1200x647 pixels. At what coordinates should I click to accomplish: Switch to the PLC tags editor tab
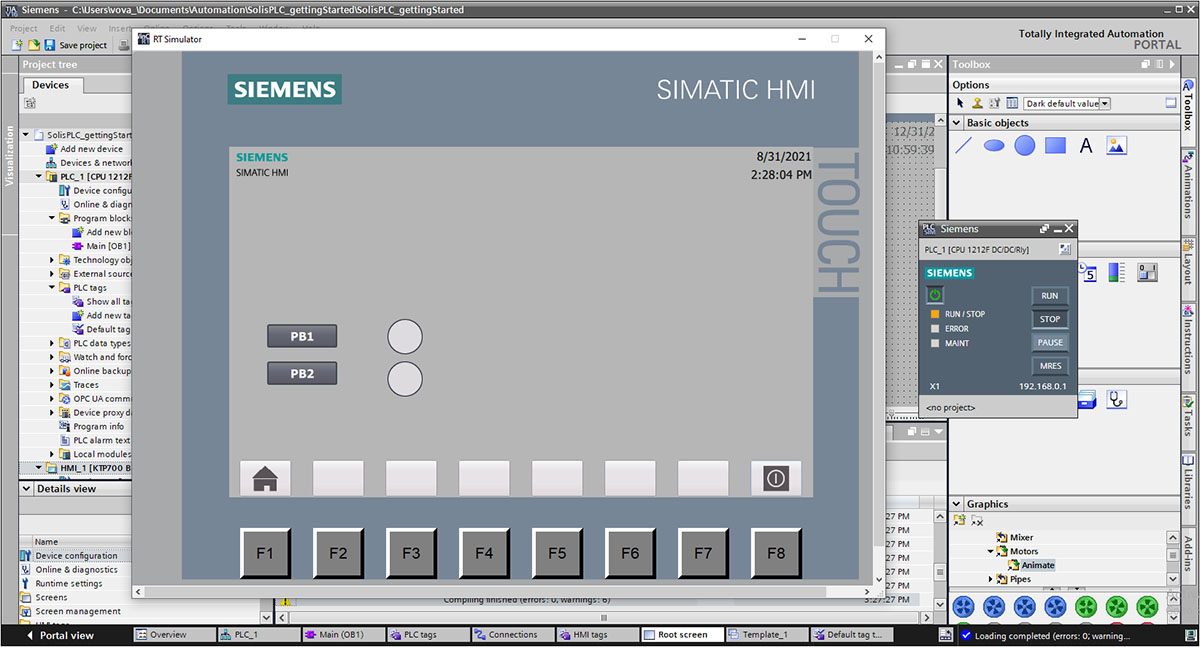point(428,635)
